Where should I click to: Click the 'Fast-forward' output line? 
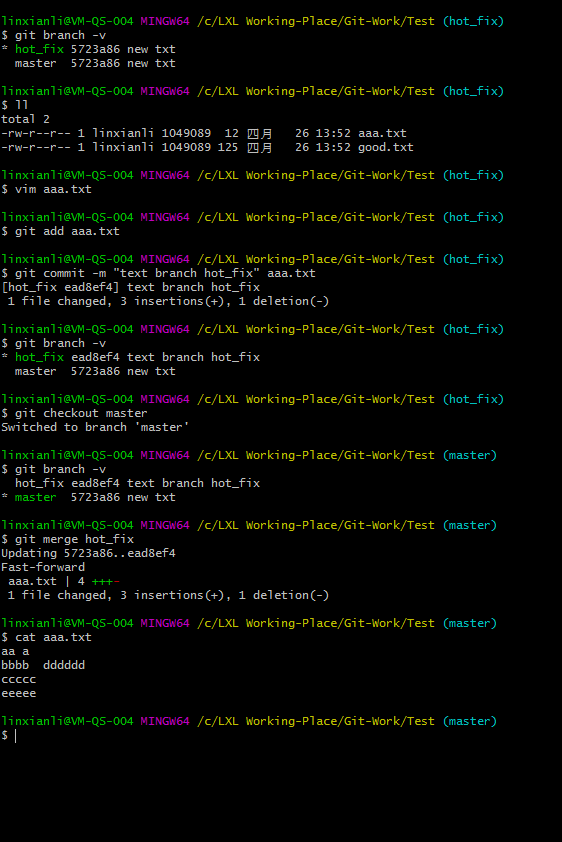pyautogui.click(x=43, y=567)
